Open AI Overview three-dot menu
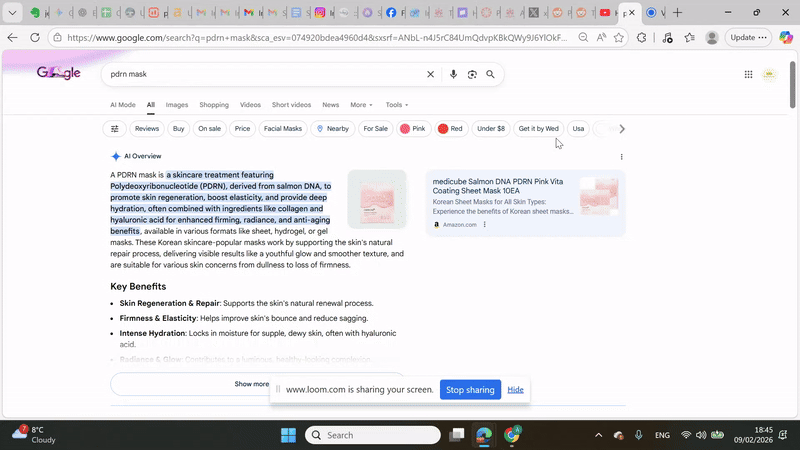The image size is (800, 450). [x=621, y=157]
